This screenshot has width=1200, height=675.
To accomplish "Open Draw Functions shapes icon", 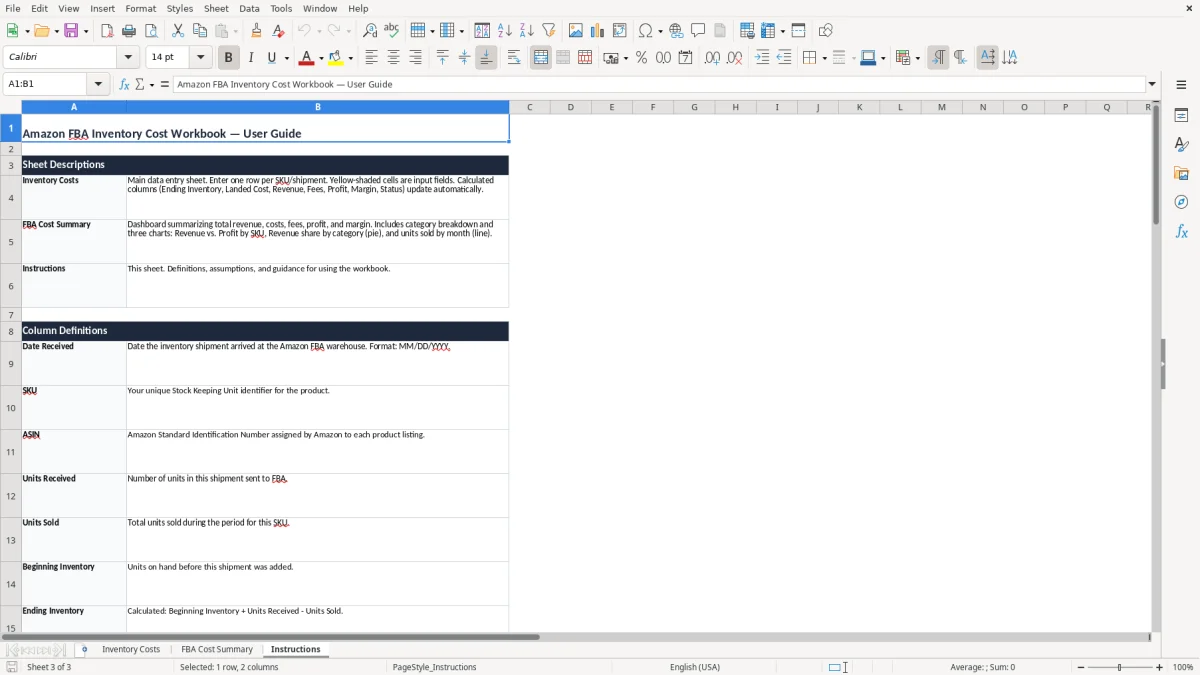I will pyautogui.click(x=825, y=31).
